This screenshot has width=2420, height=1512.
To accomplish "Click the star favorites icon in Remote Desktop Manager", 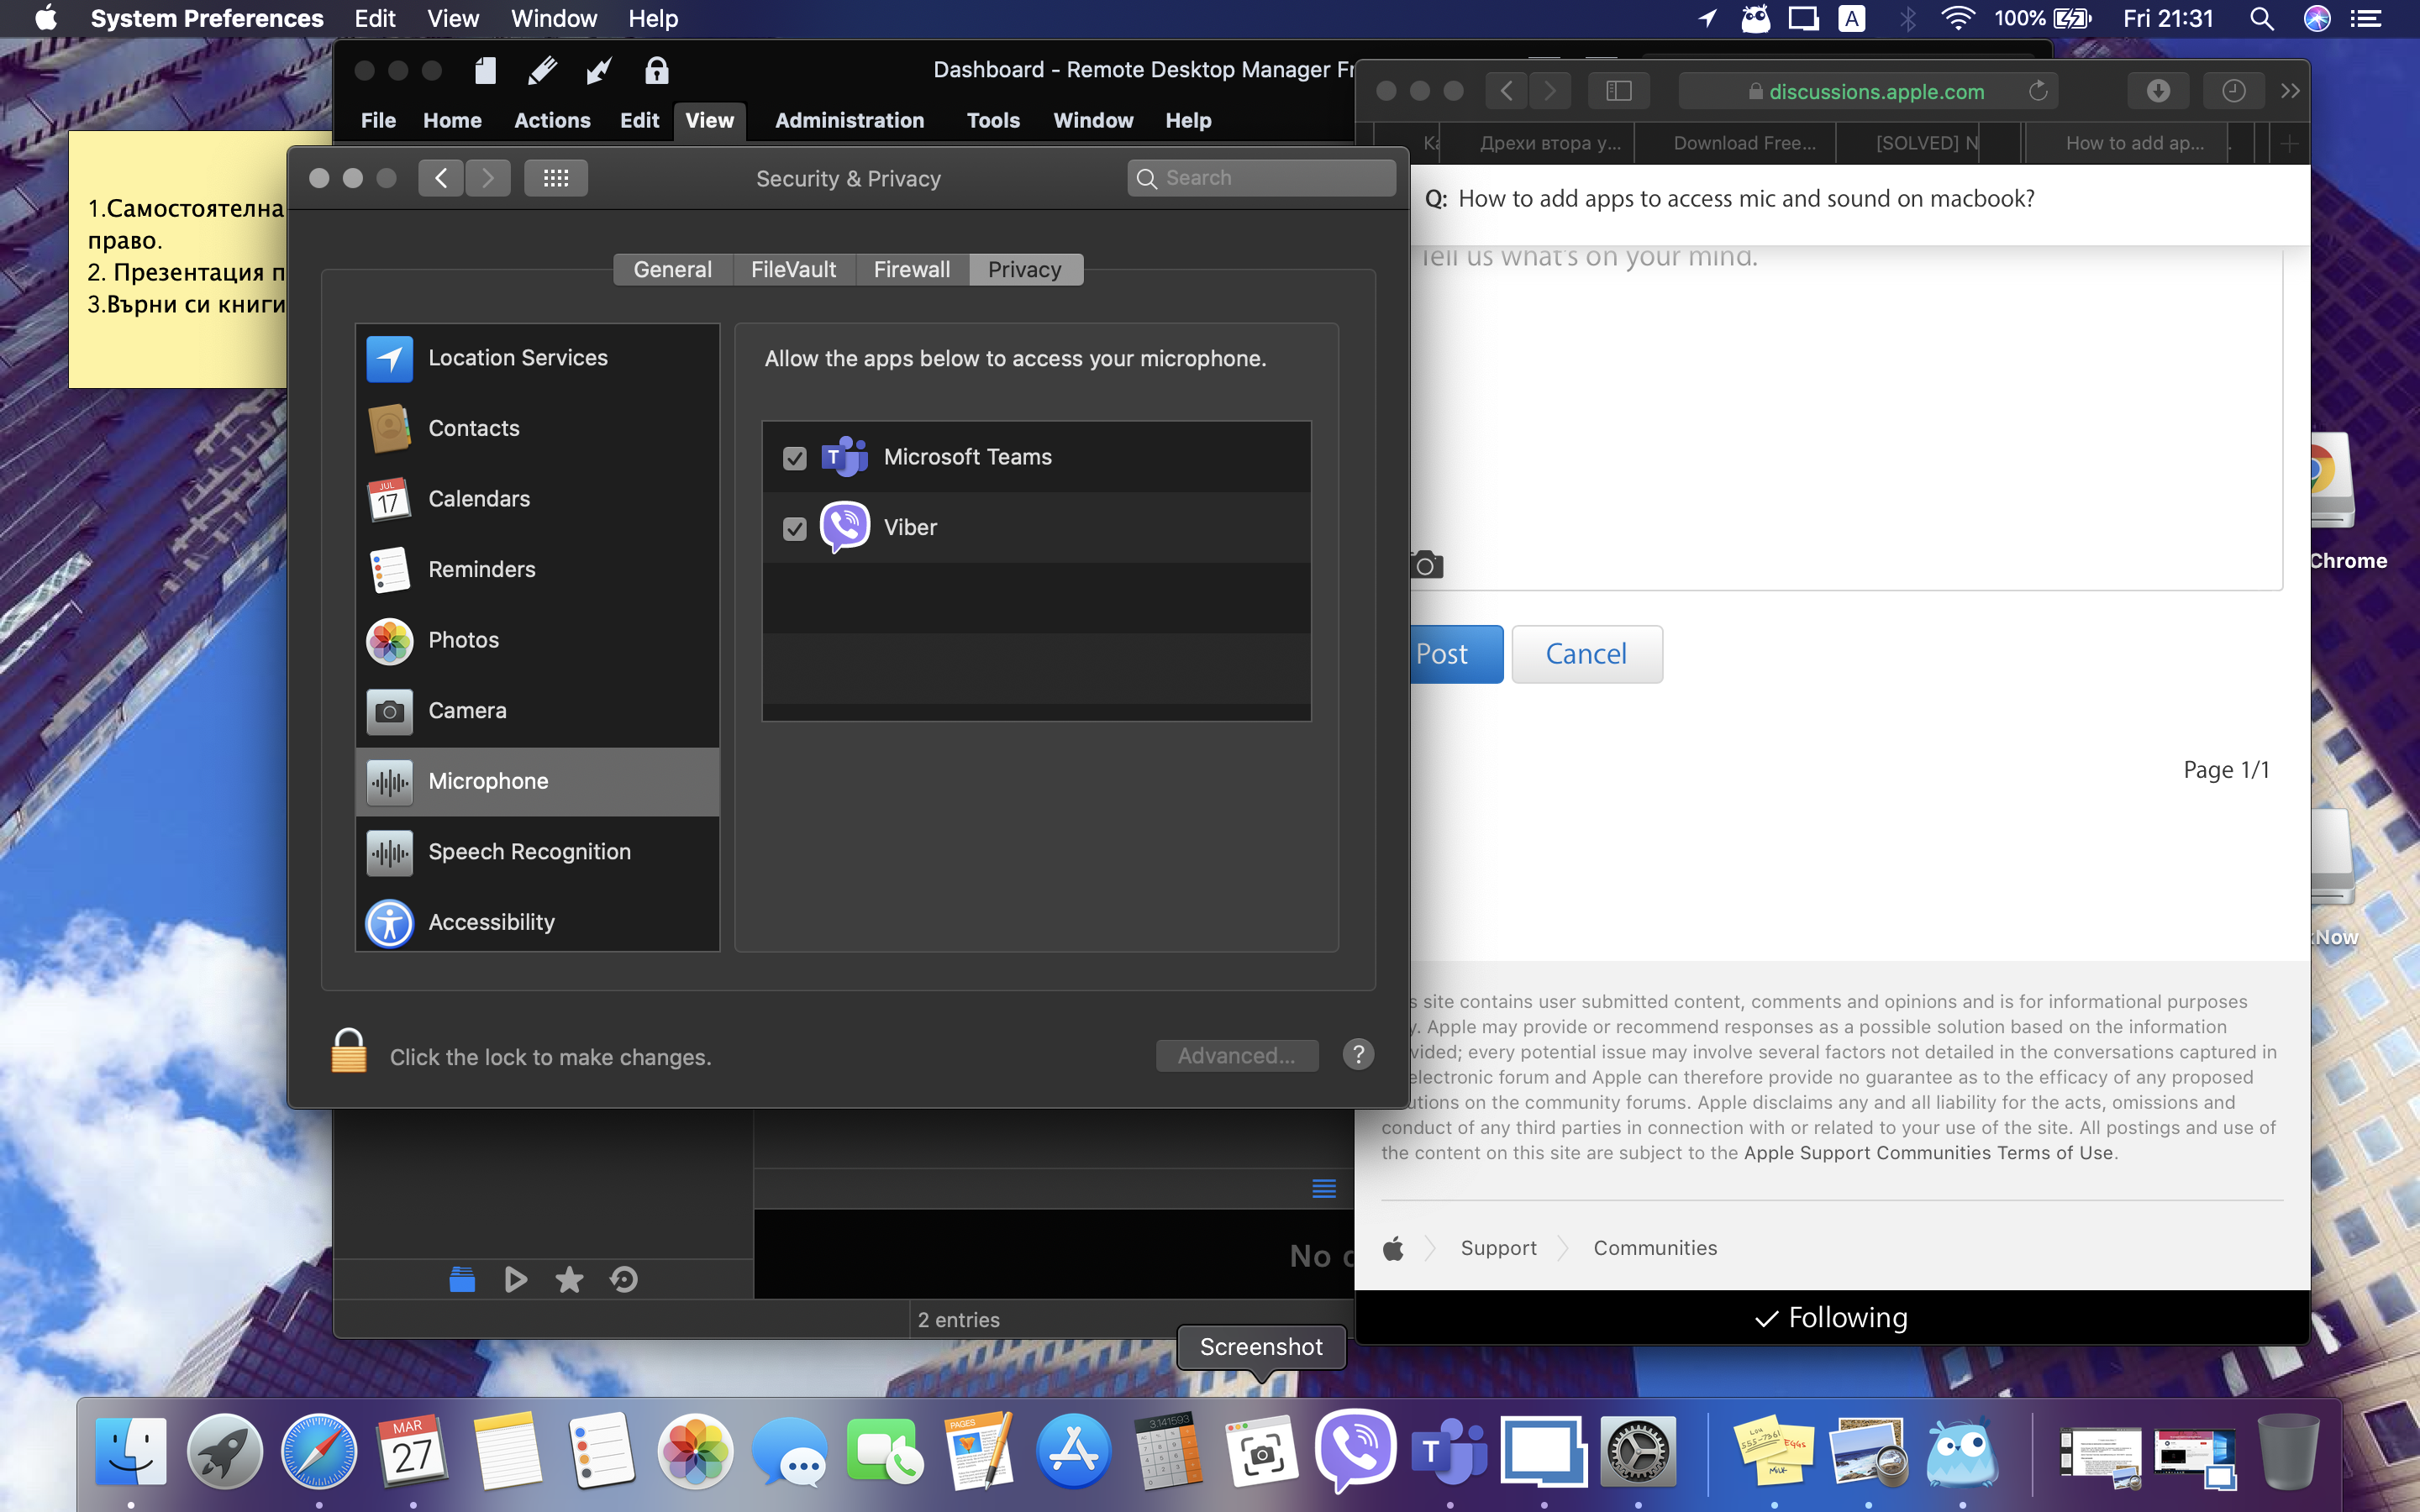I will click(x=569, y=1280).
